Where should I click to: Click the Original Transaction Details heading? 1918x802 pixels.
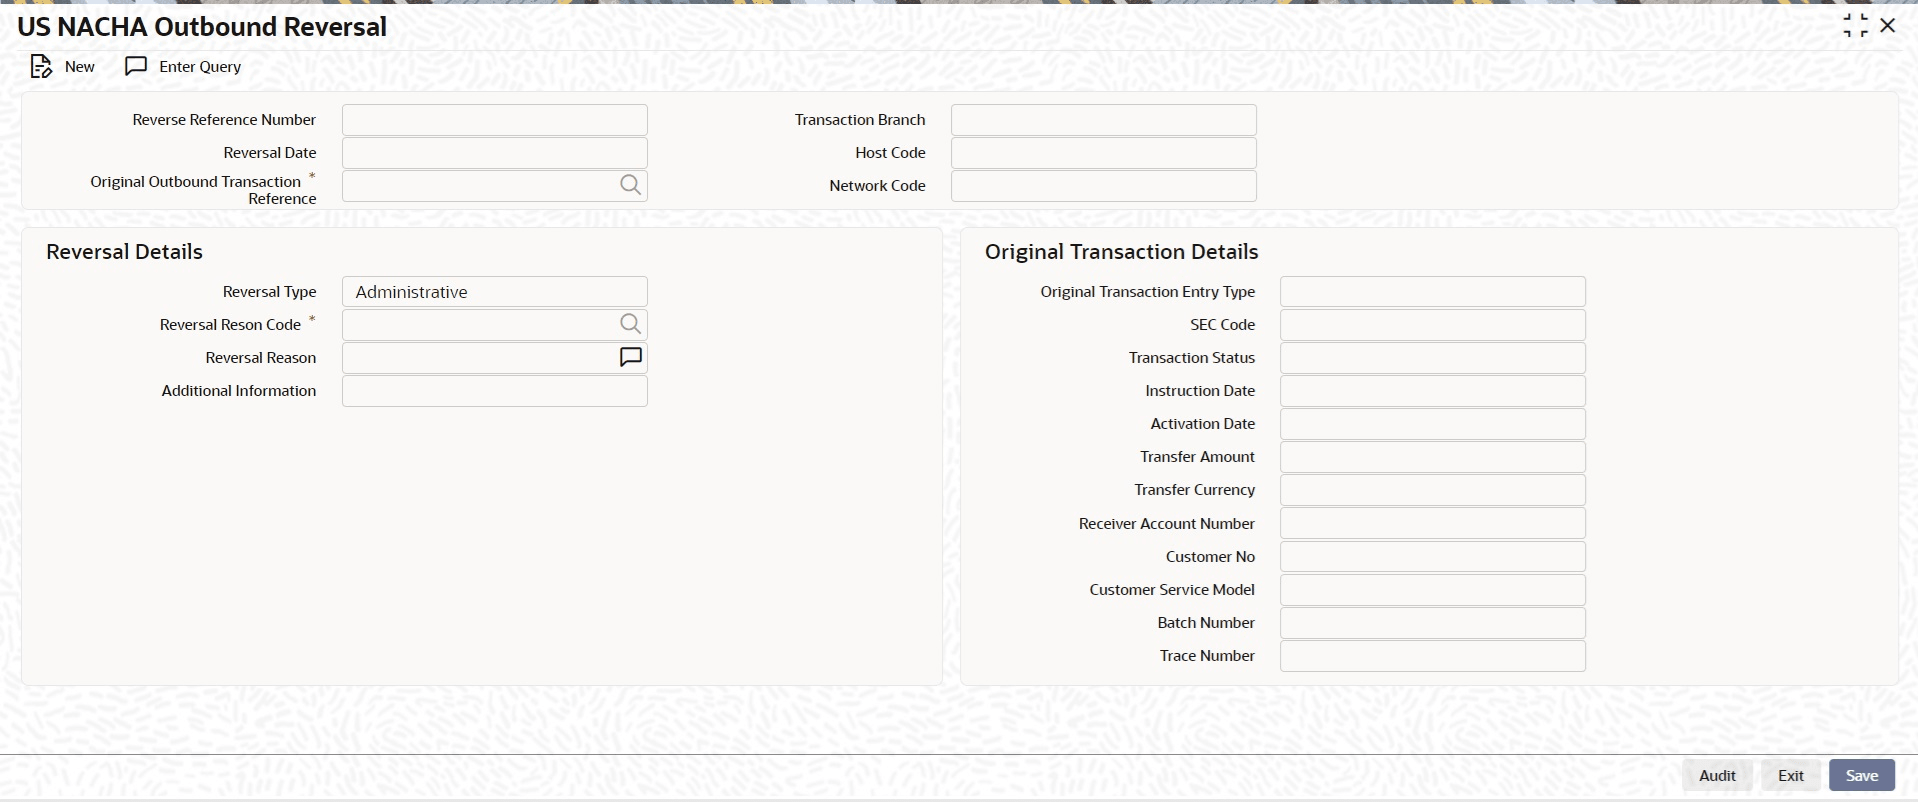coord(1122,252)
